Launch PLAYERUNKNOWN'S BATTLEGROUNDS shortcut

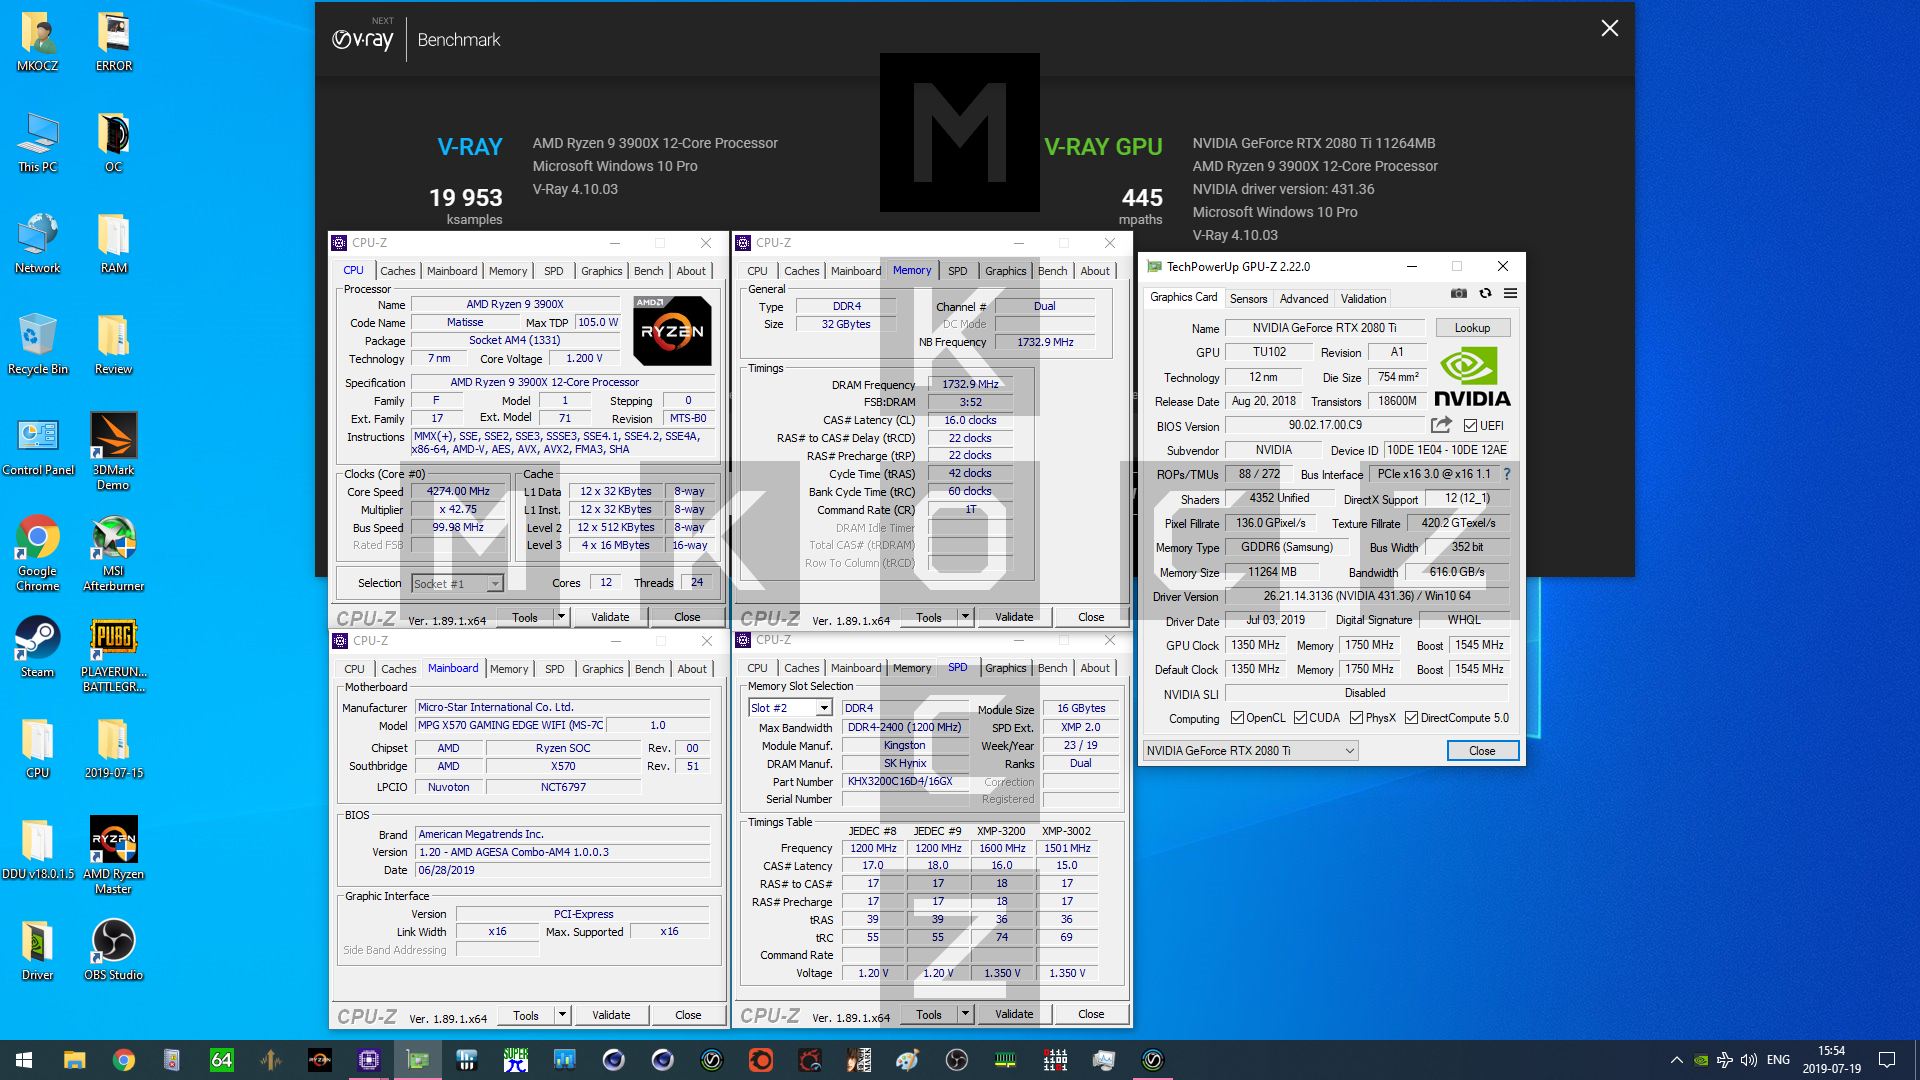click(114, 655)
